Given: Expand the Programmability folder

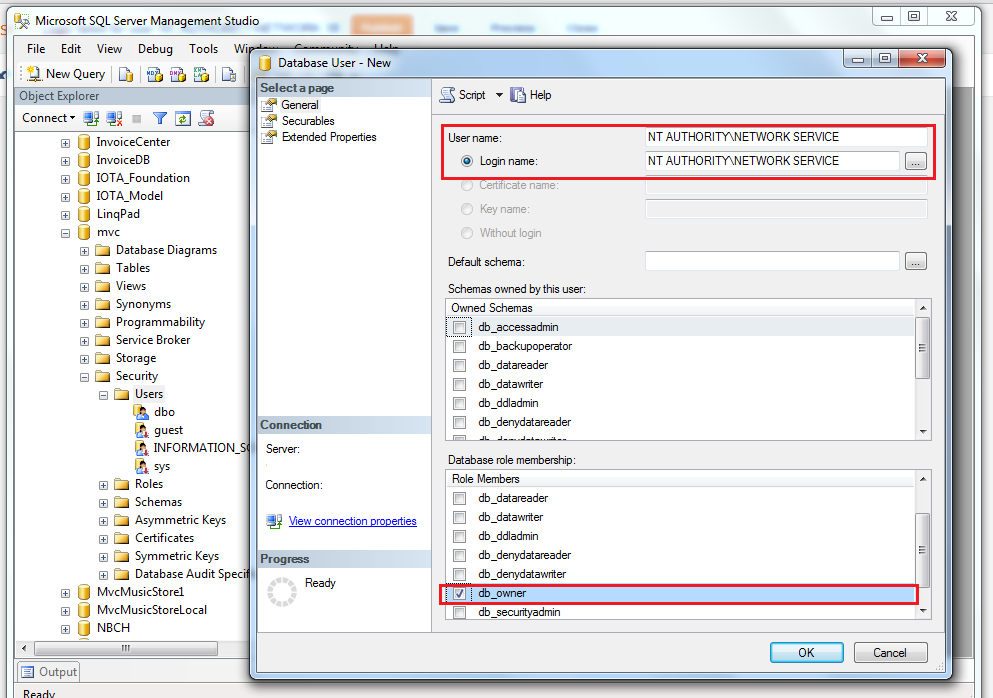Looking at the screenshot, I should point(84,323).
